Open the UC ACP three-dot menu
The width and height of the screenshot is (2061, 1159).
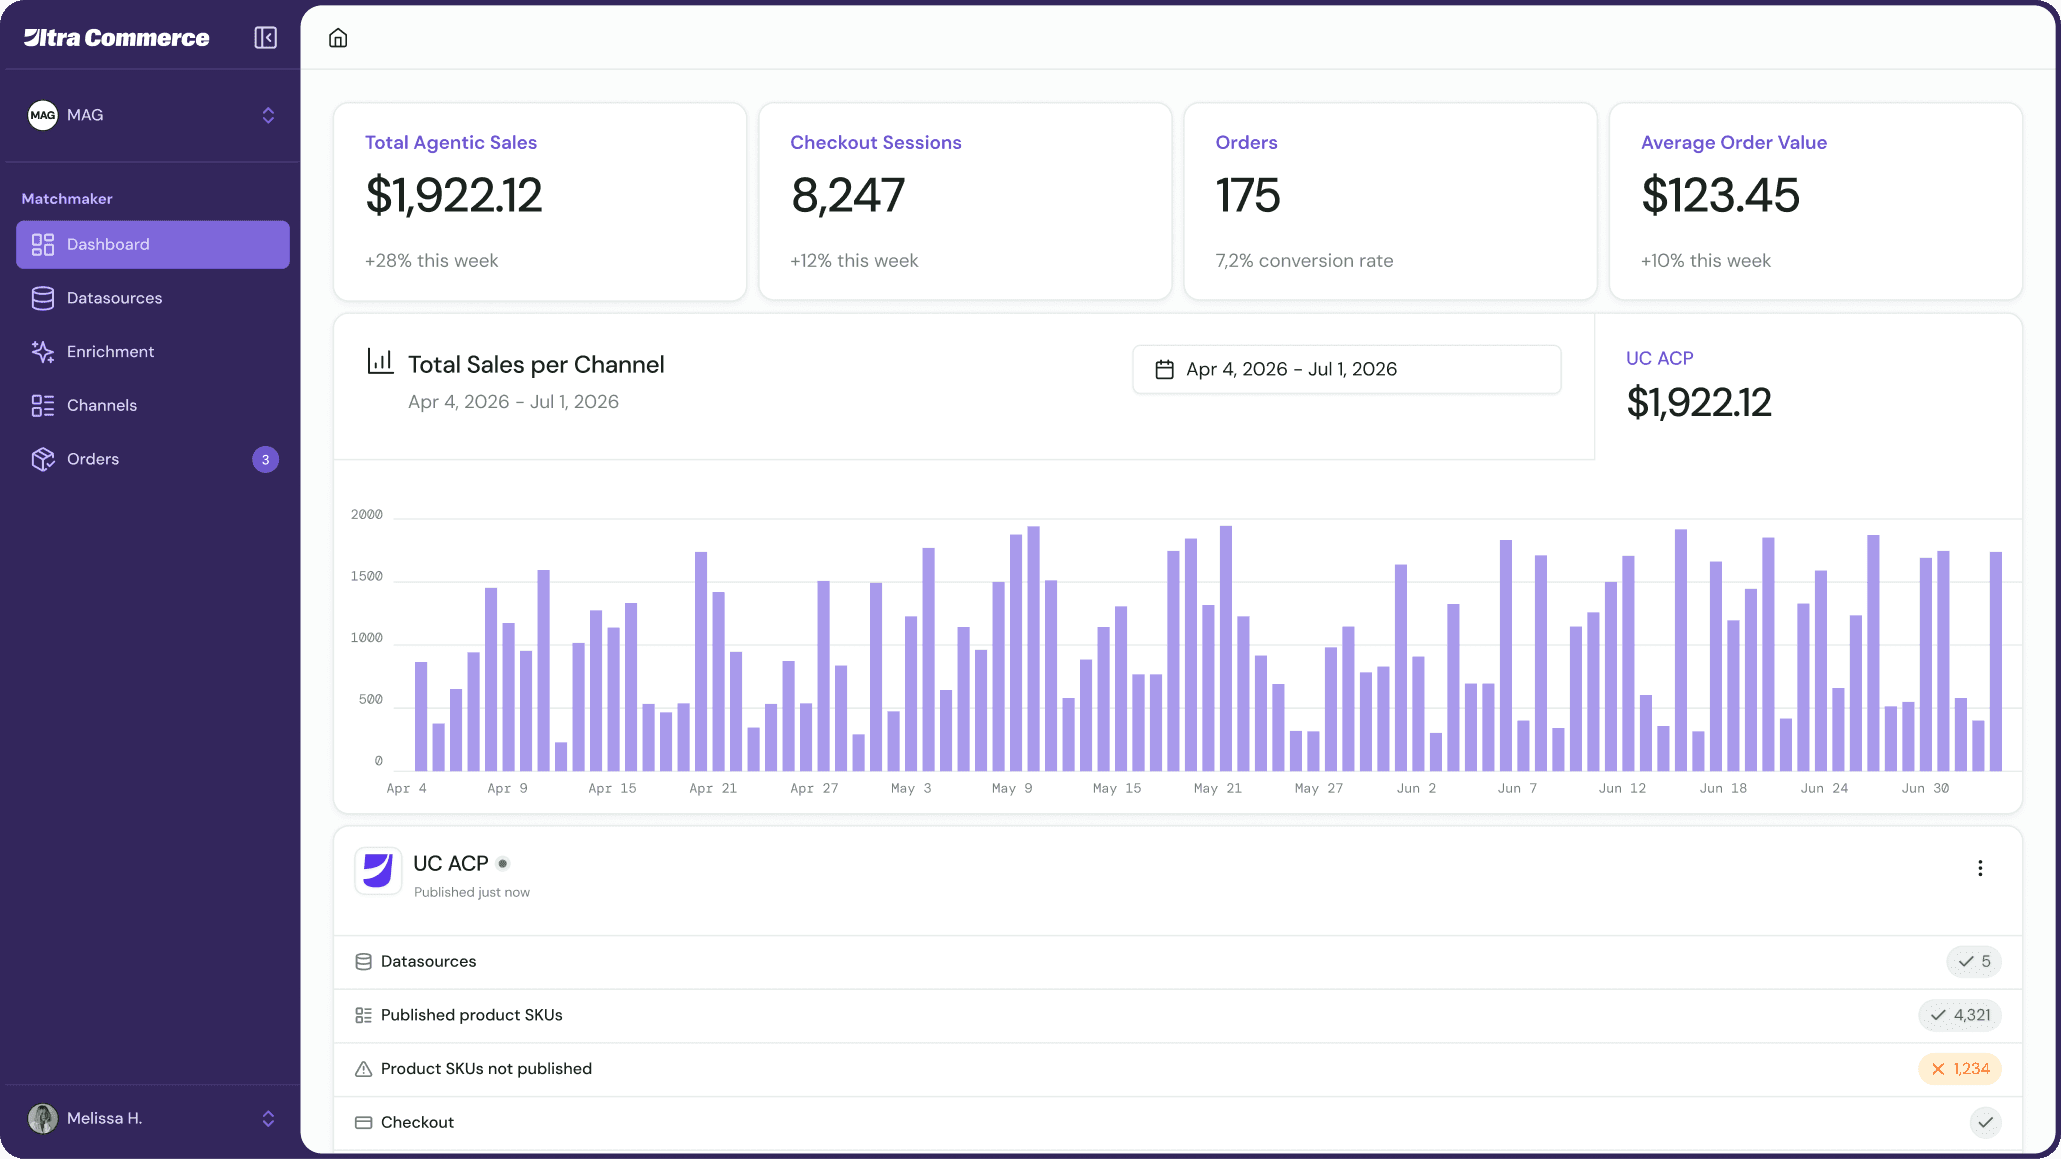1979,868
